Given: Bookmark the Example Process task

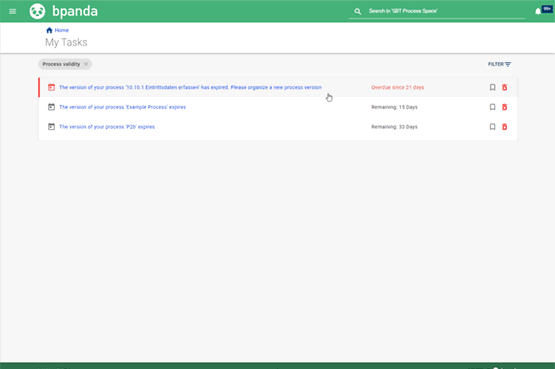Looking at the screenshot, I should point(492,107).
